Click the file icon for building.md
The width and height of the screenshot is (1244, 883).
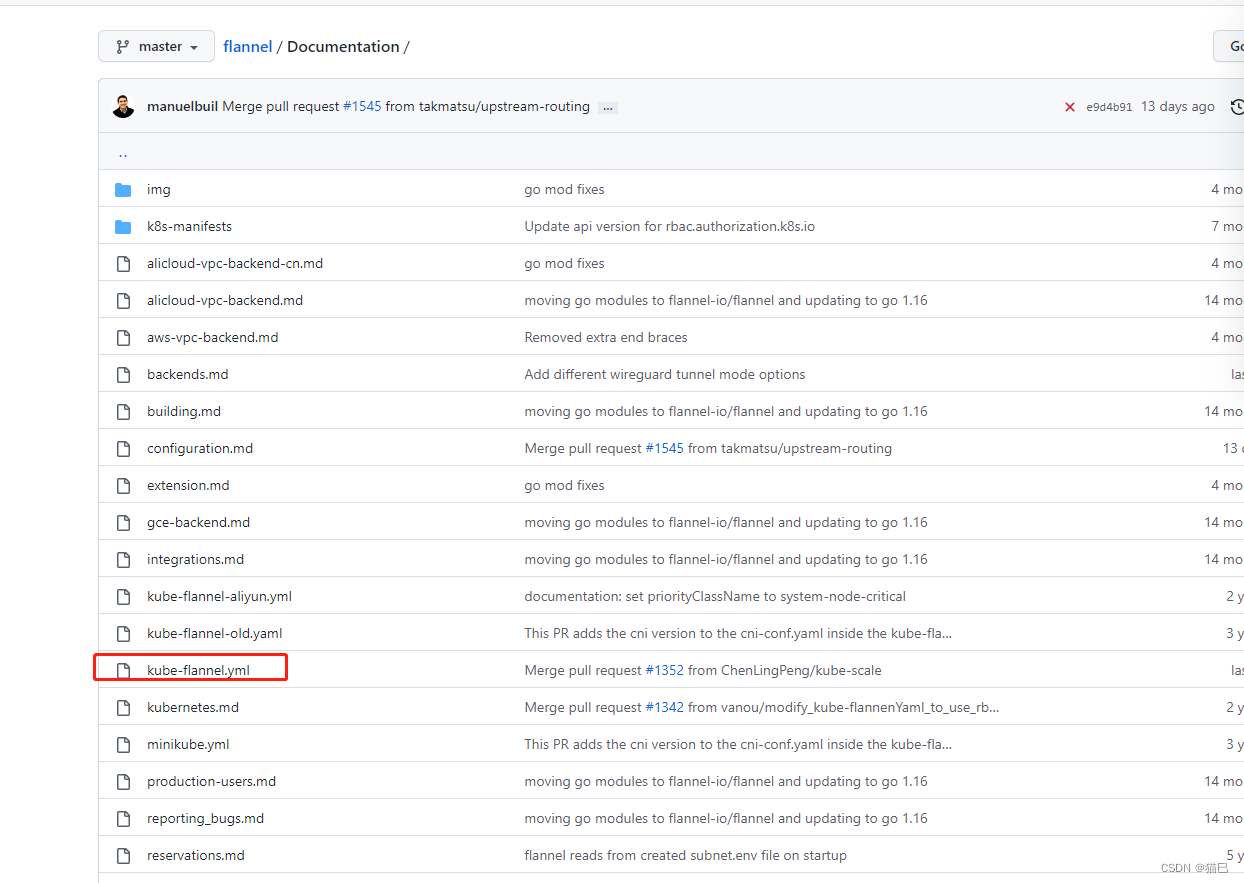click(x=123, y=411)
